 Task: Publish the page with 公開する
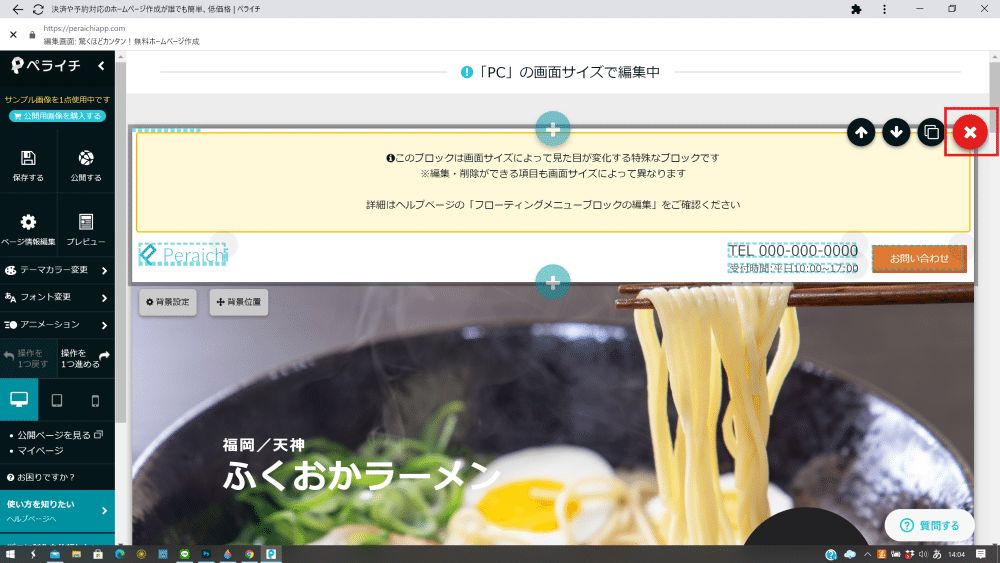86,166
